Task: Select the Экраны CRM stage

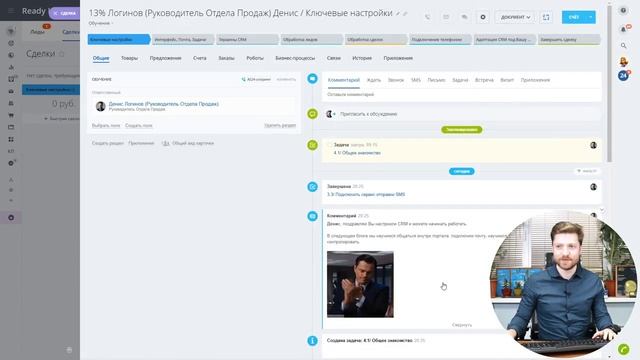Action: [x=247, y=40]
